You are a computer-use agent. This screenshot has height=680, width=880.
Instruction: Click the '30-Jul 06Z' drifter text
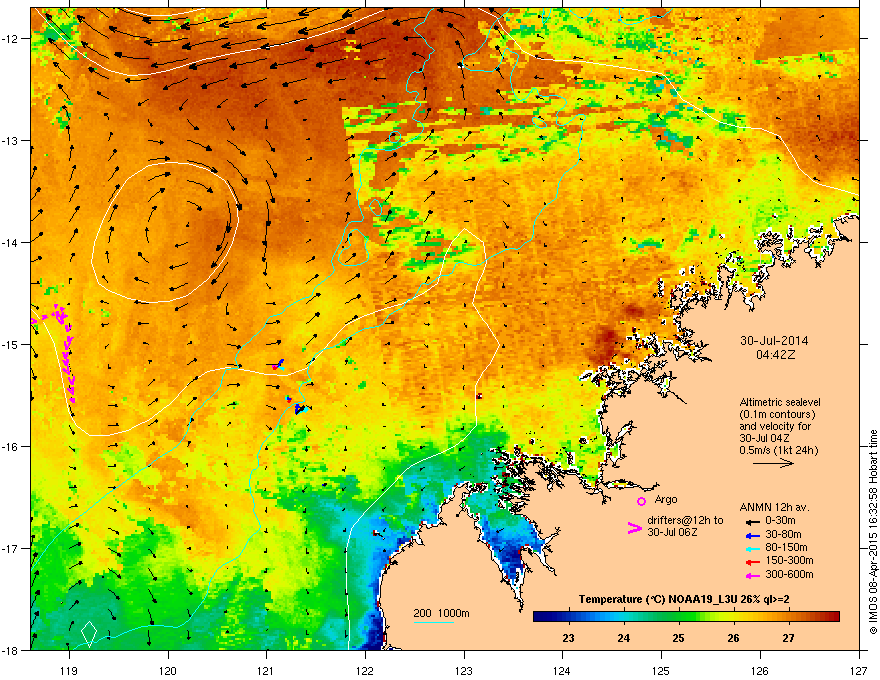[x=672, y=532]
